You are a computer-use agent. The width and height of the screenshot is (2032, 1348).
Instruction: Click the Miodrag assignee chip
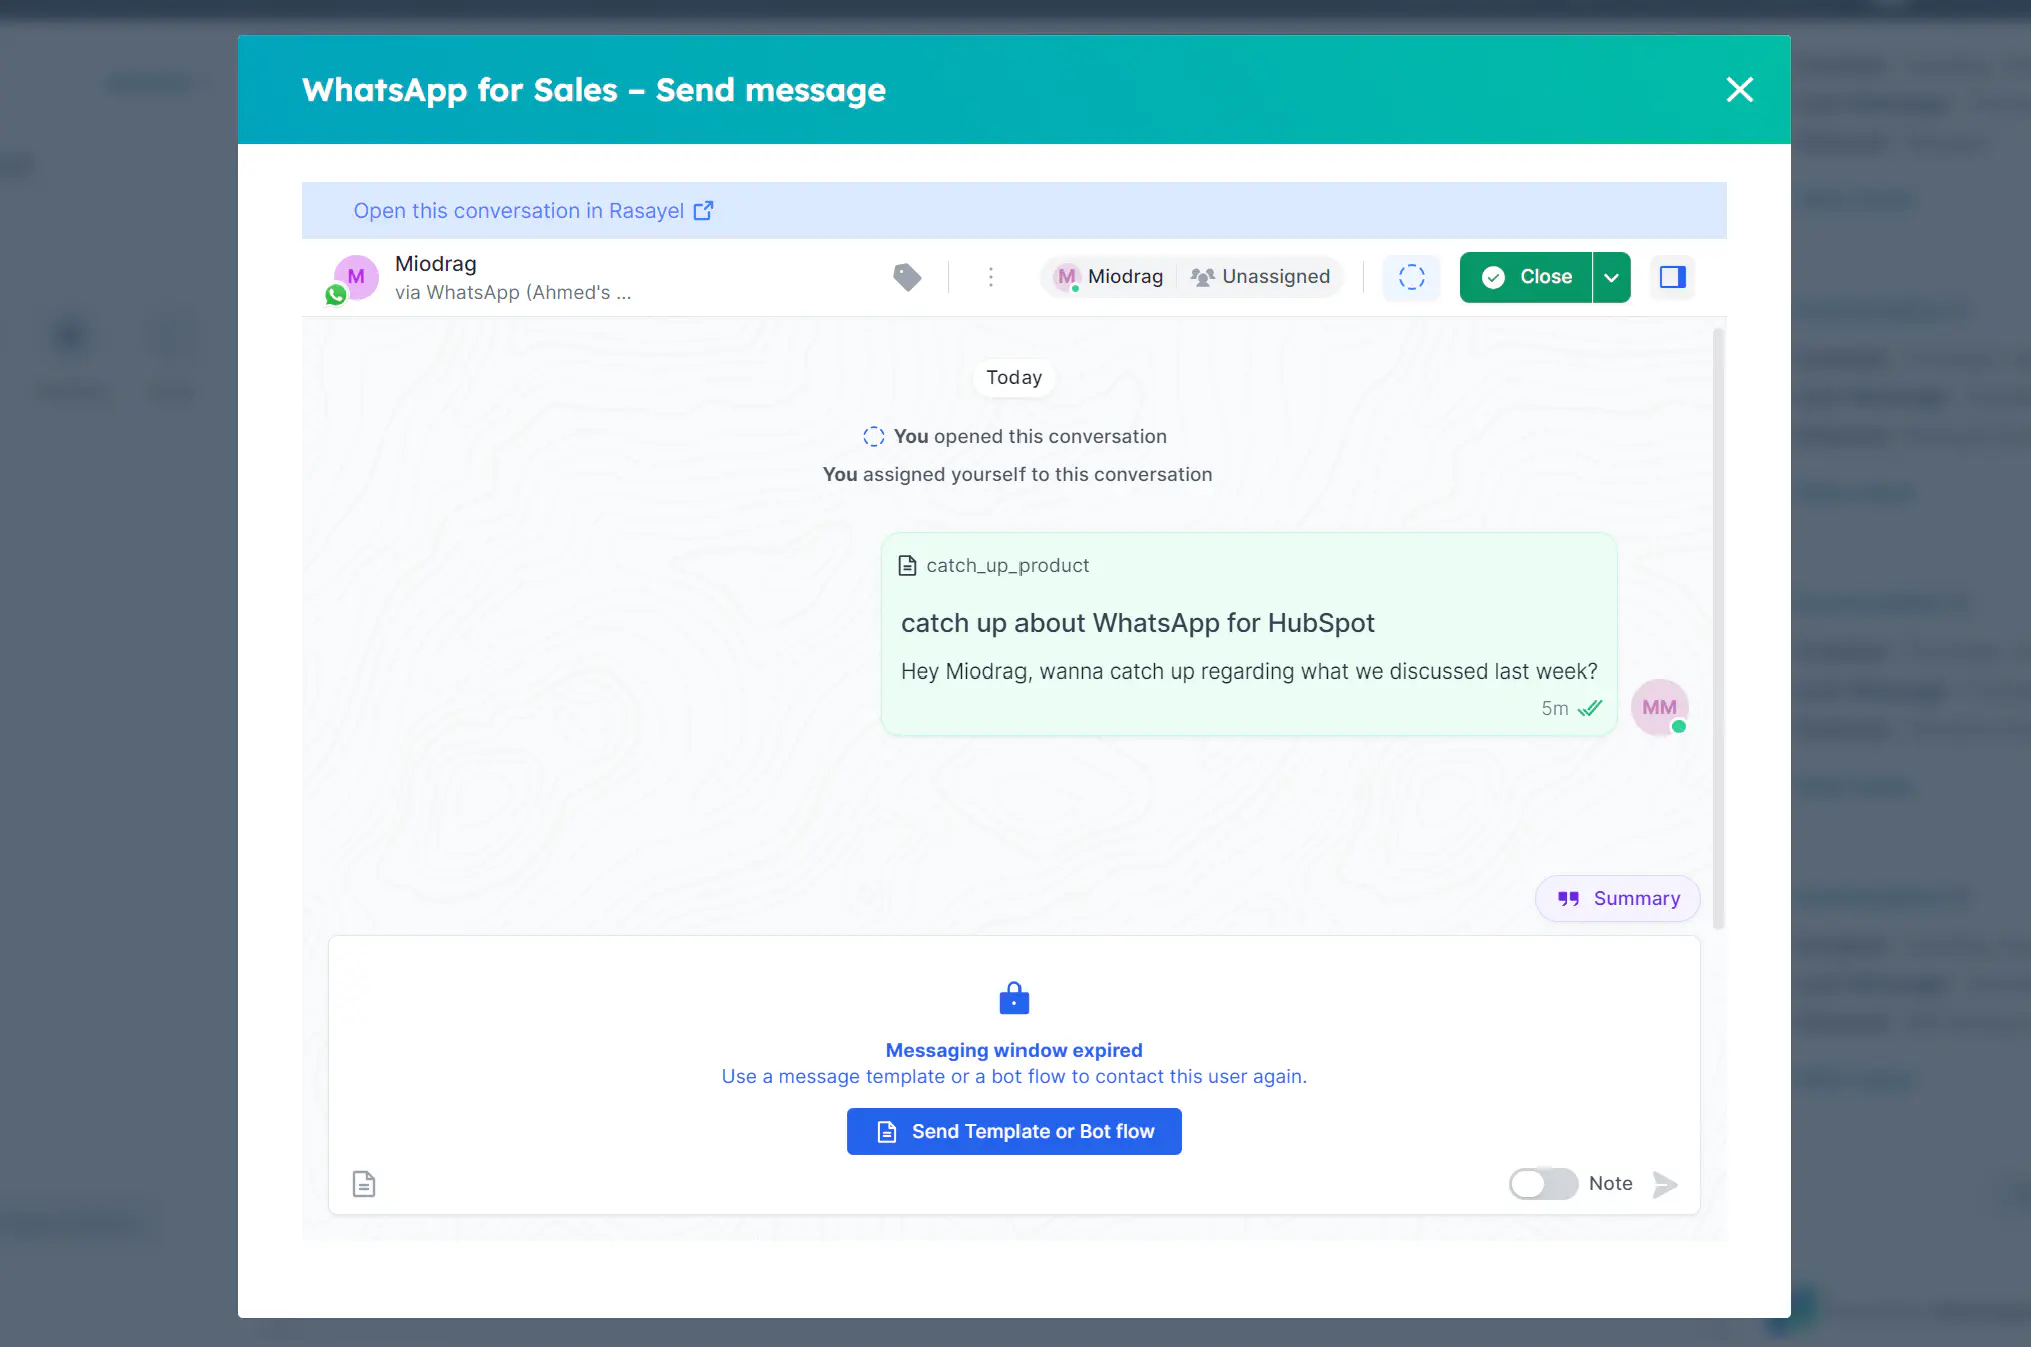point(1110,277)
